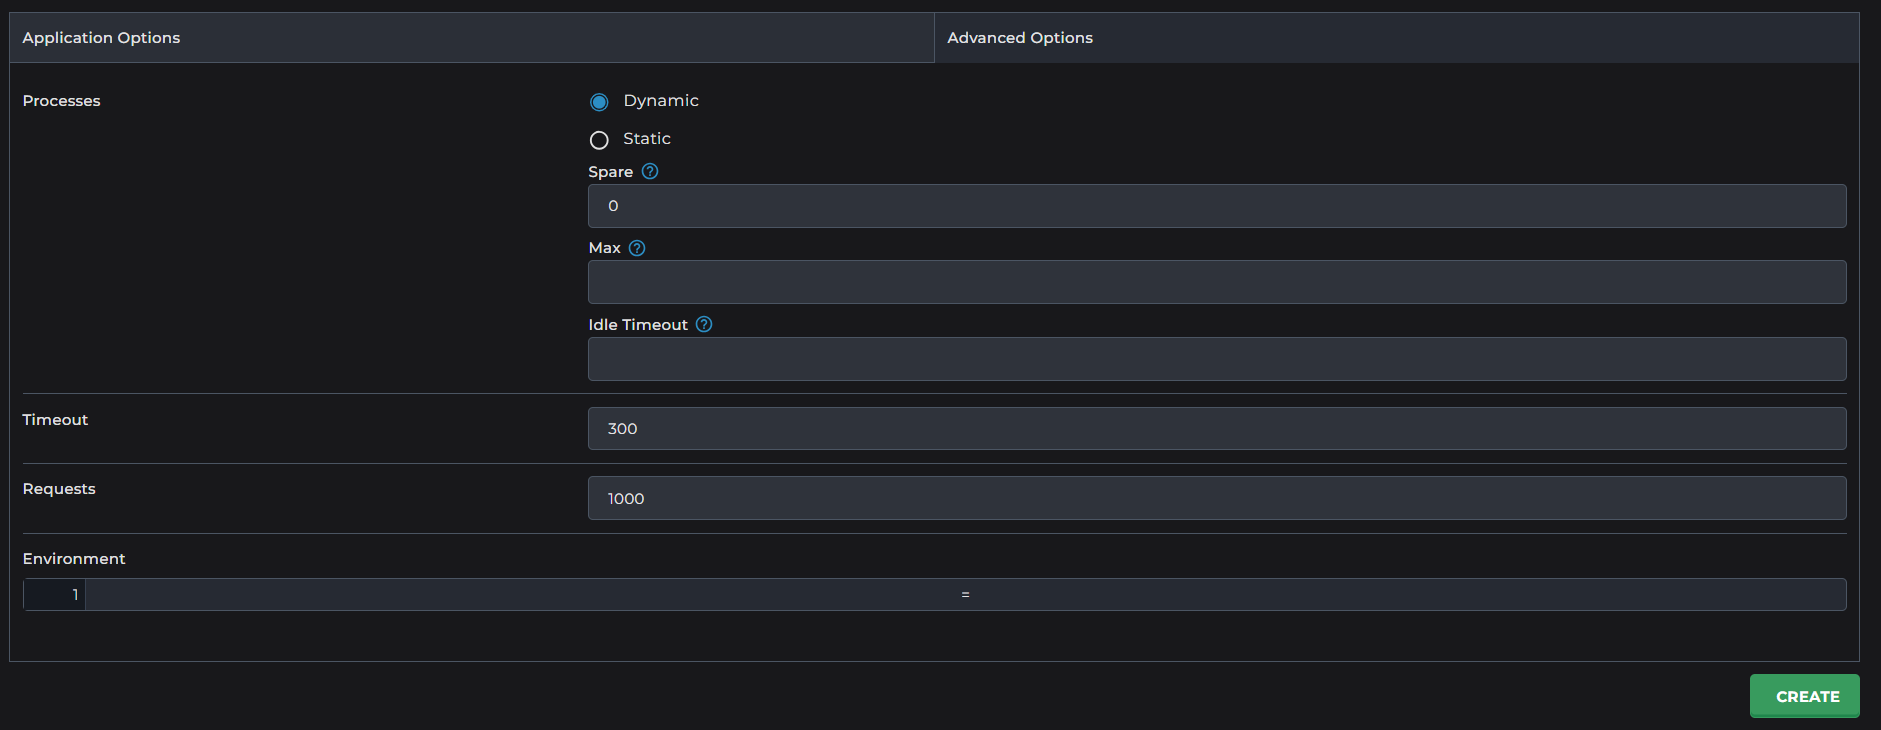Show help for Idle Timeout
The width and height of the screenshot is (1881, 730).
(704, 324)
